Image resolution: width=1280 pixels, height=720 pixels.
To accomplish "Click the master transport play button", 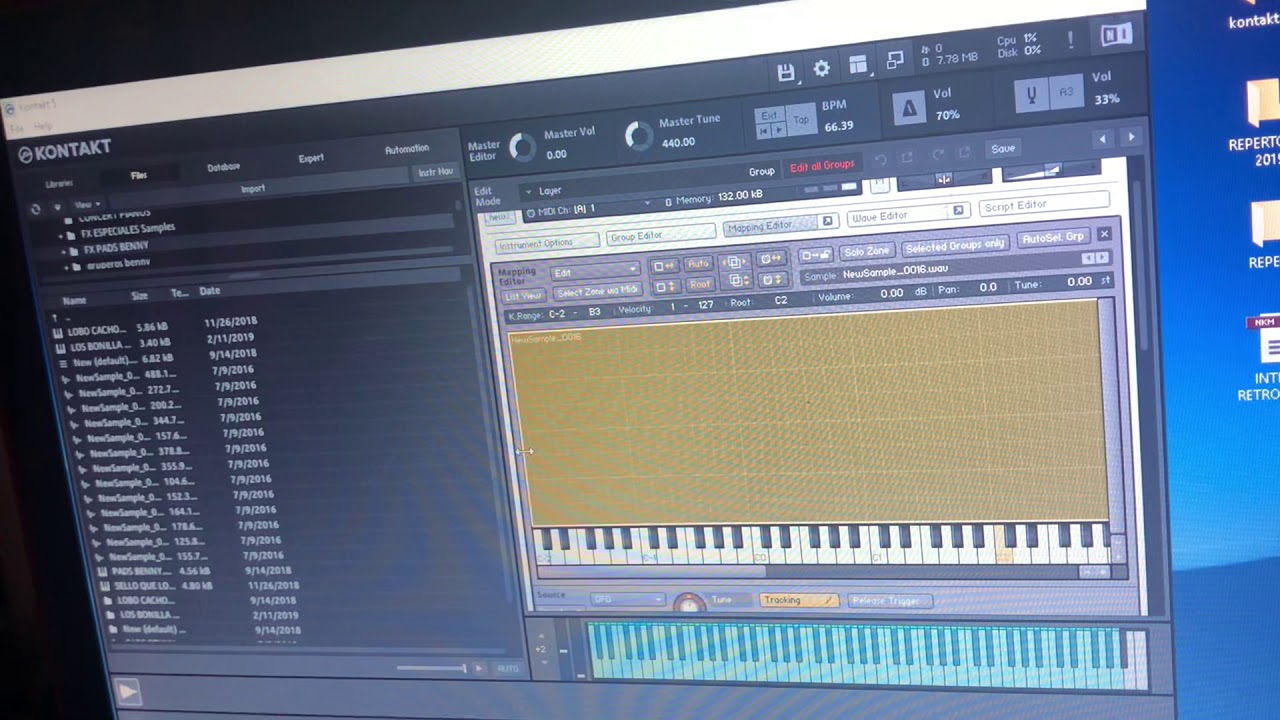I will pos(777,131).
